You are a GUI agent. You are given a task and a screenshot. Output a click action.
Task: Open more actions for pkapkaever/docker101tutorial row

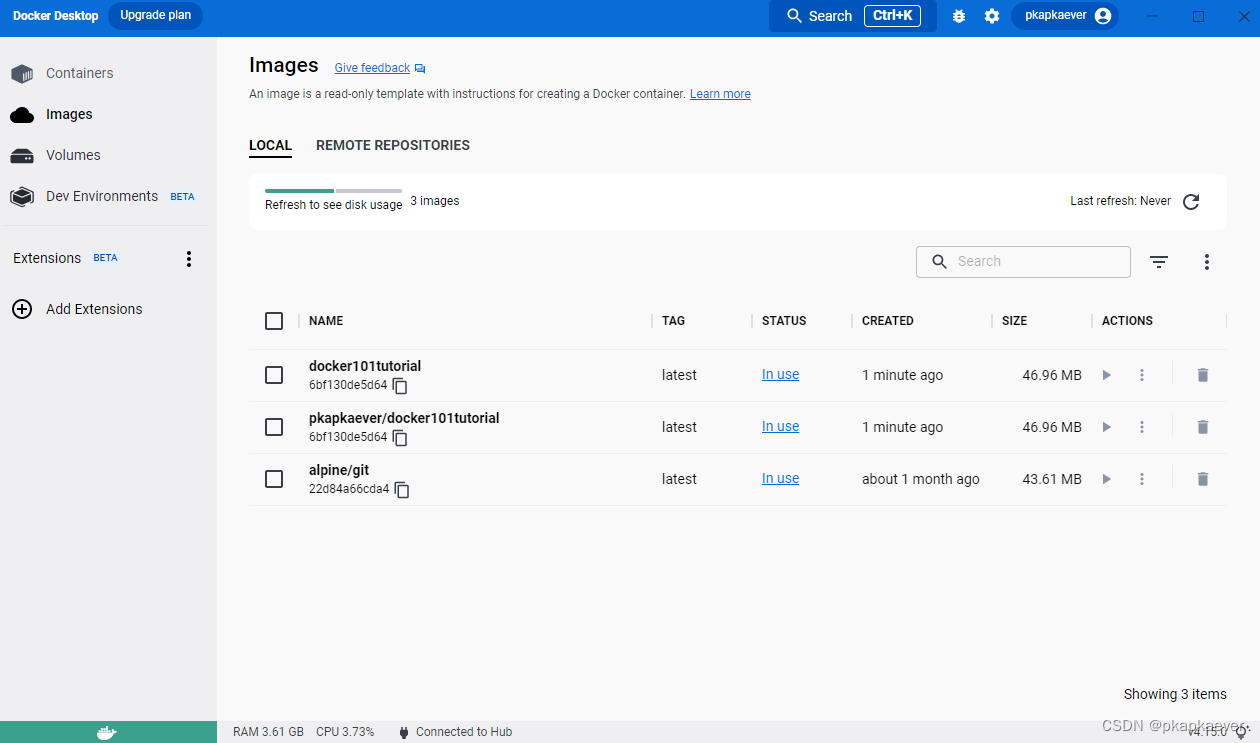1142,427
